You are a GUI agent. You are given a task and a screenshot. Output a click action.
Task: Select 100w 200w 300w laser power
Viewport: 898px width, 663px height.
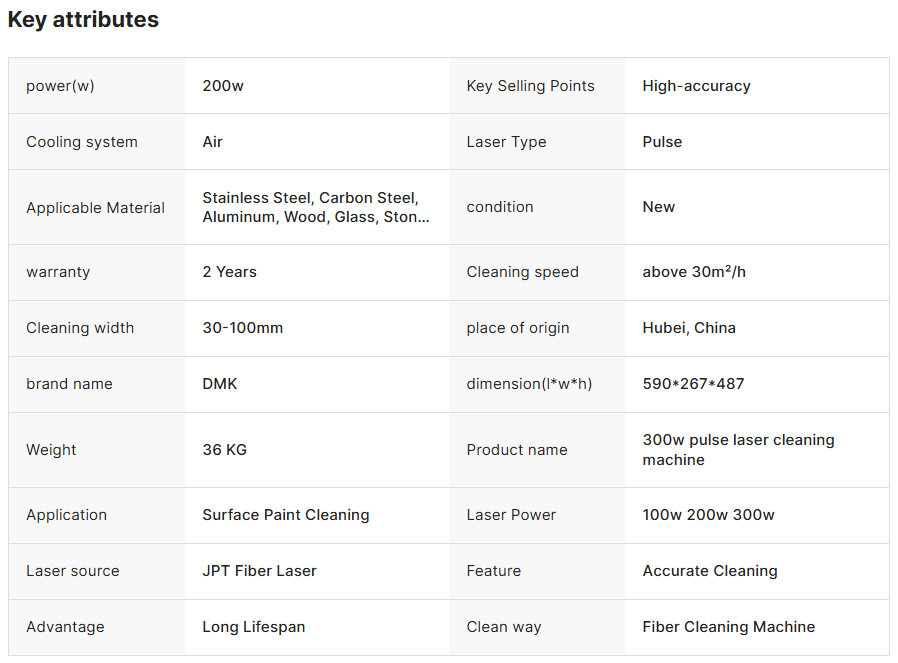(x=708, y=515)
